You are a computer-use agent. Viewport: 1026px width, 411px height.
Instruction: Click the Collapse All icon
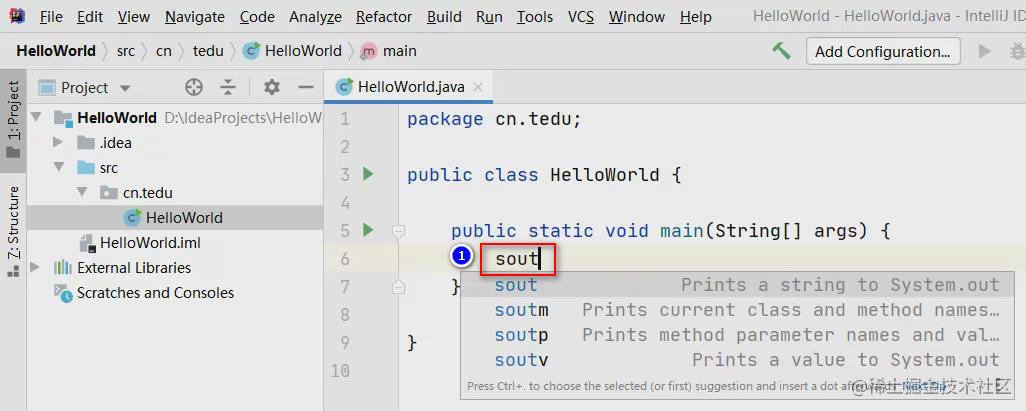(227, 87)
